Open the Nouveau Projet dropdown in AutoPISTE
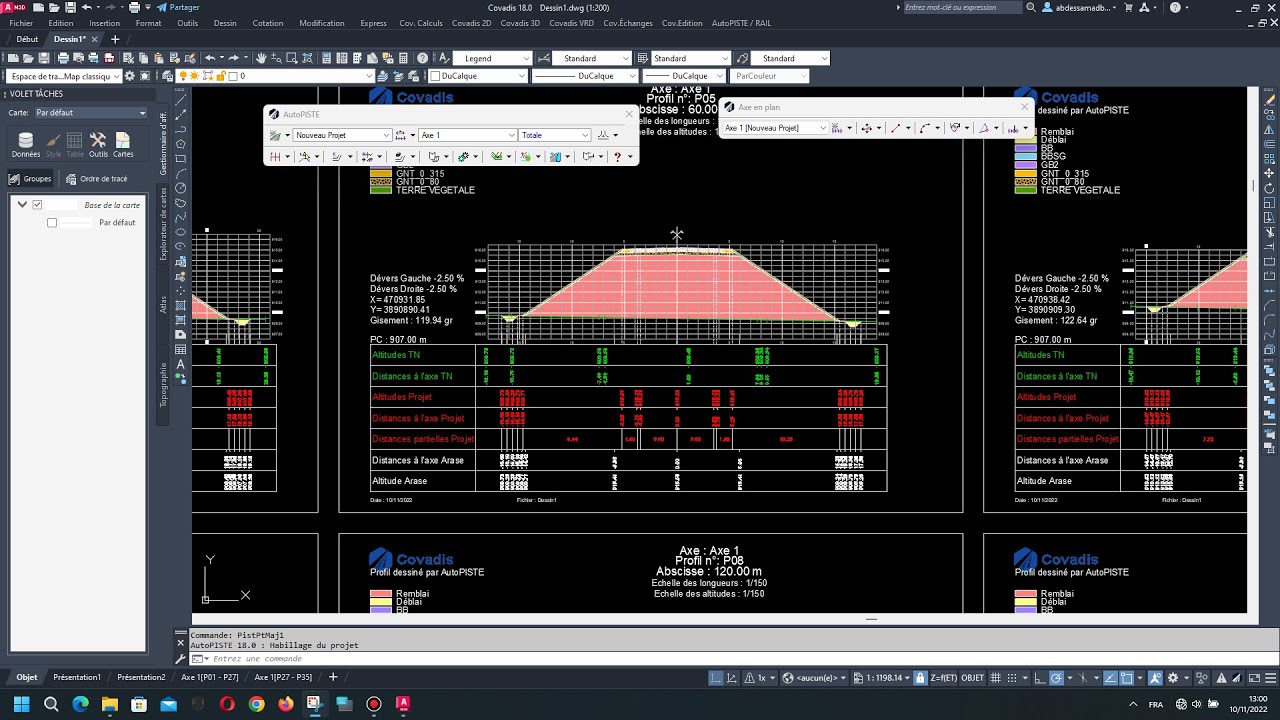The height and width of the screenshot is (720, 1280). 342,135
